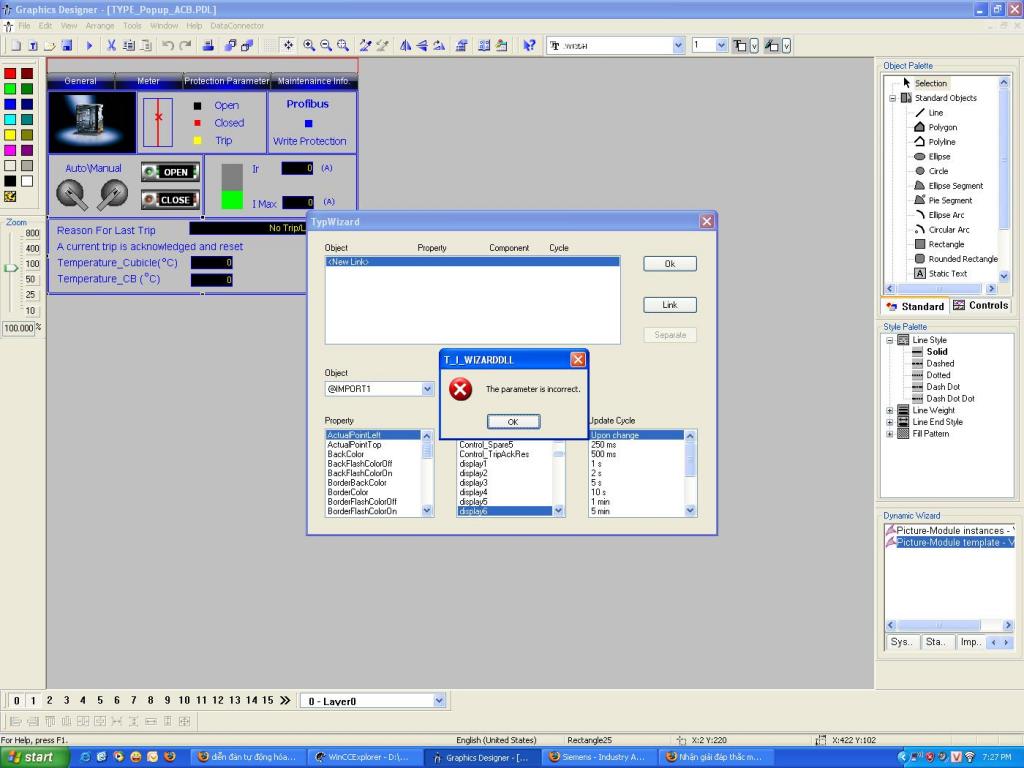Toggle layer 10 in the layer bar
Viewport: 1024px width, 768px height.
(185, 701)
